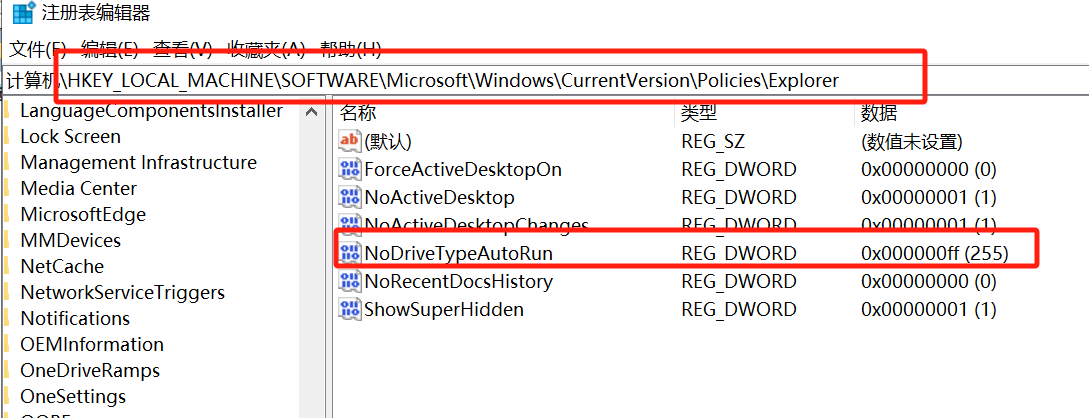Select the OEMInformation key
Screen dimensions: 1089x418
pos(92,344)
